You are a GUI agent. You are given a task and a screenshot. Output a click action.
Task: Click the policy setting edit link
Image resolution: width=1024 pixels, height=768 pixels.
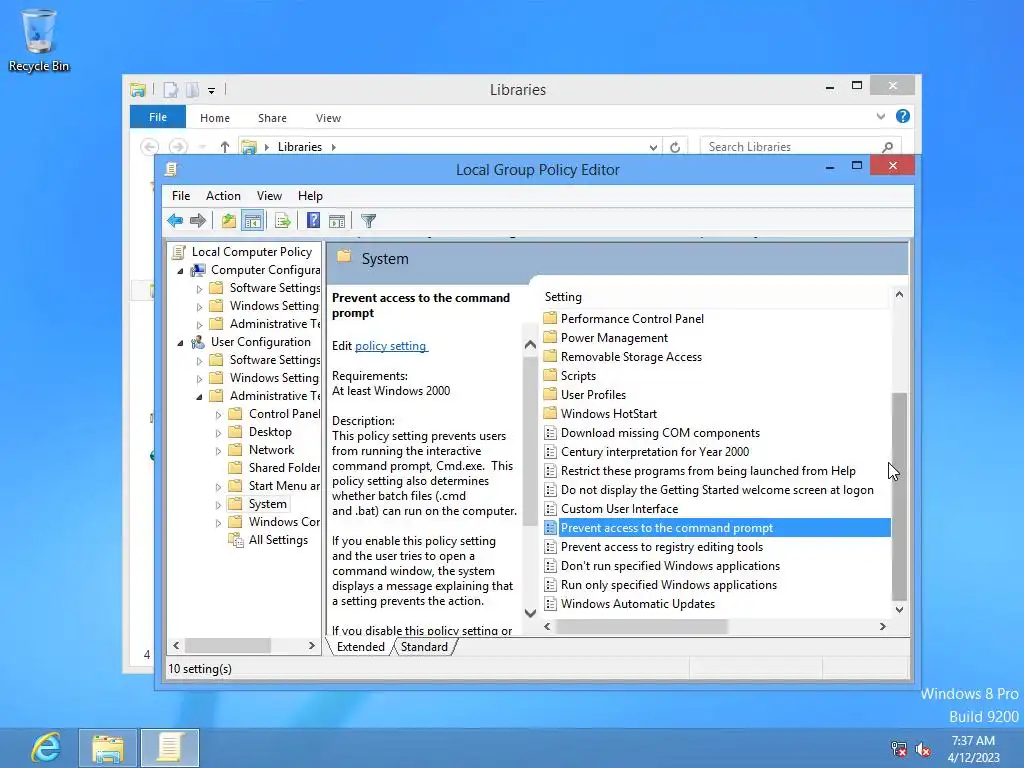391,346
